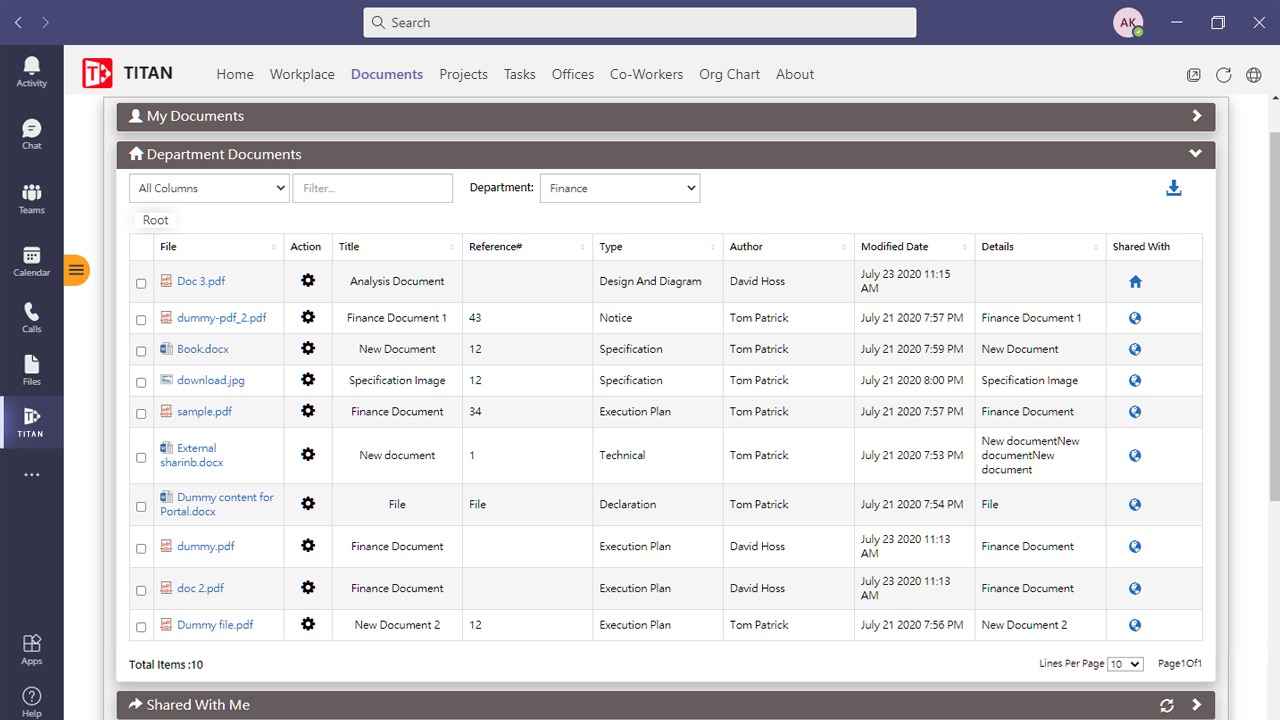1280x720 pixels.
Task: Click the download documents icon
Action: (x=1173, y=187)
